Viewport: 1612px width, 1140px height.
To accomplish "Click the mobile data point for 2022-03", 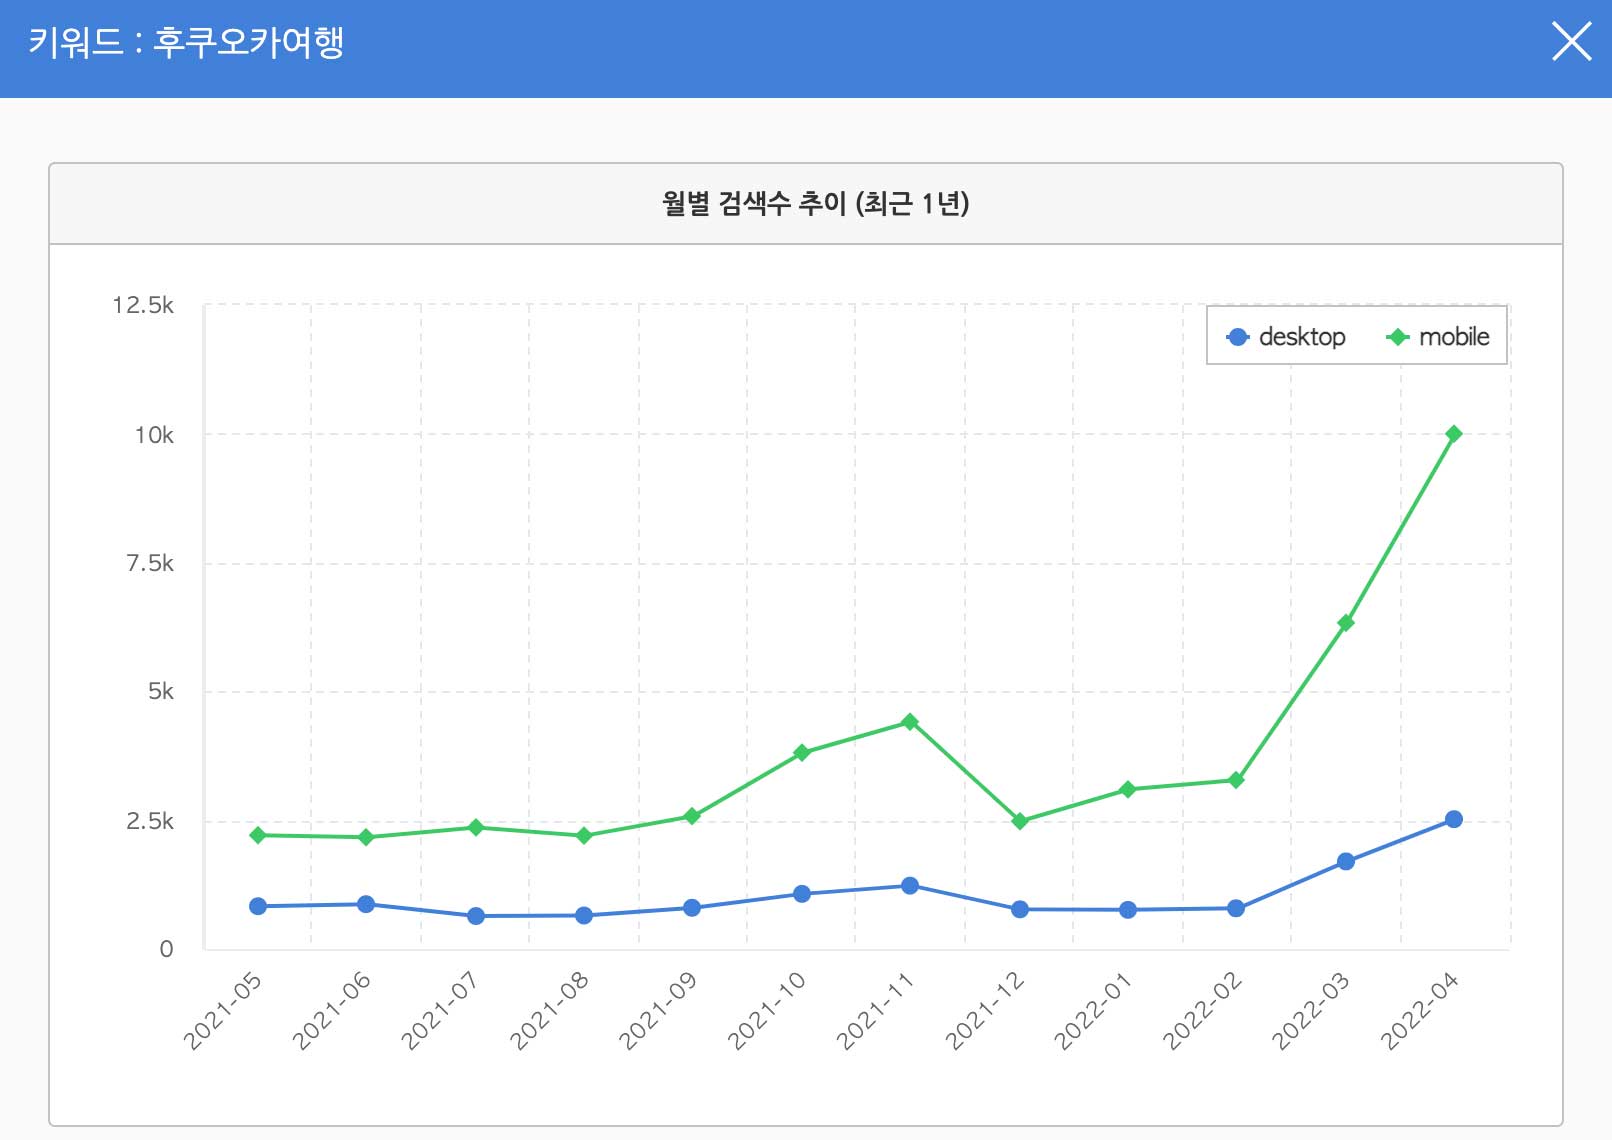I will point(1345,623).
